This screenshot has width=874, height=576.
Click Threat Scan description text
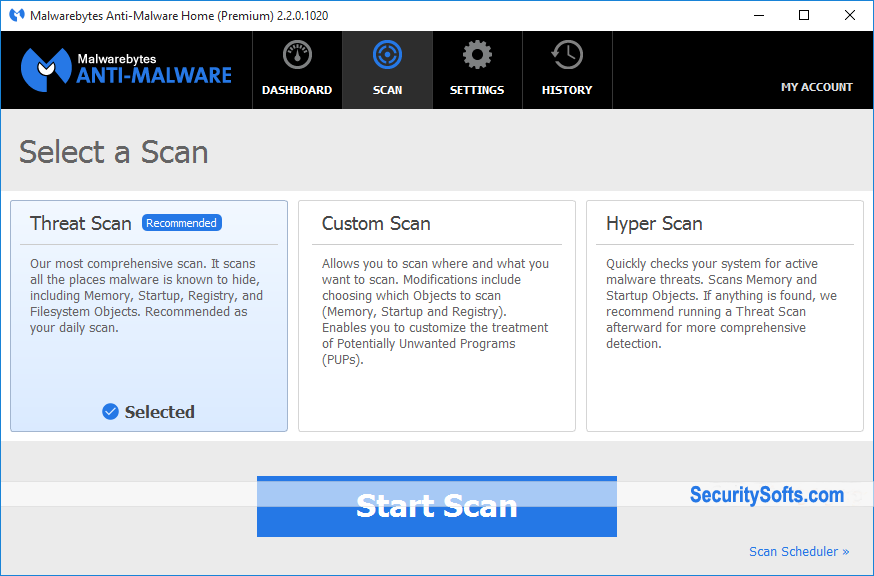click(147, 296)
